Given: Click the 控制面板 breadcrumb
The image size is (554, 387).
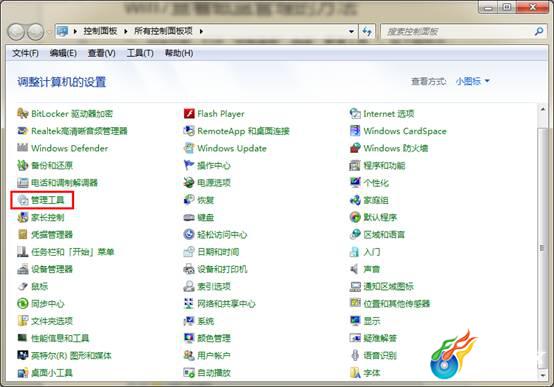Looking at the screenshot, I should pos(100,31).
